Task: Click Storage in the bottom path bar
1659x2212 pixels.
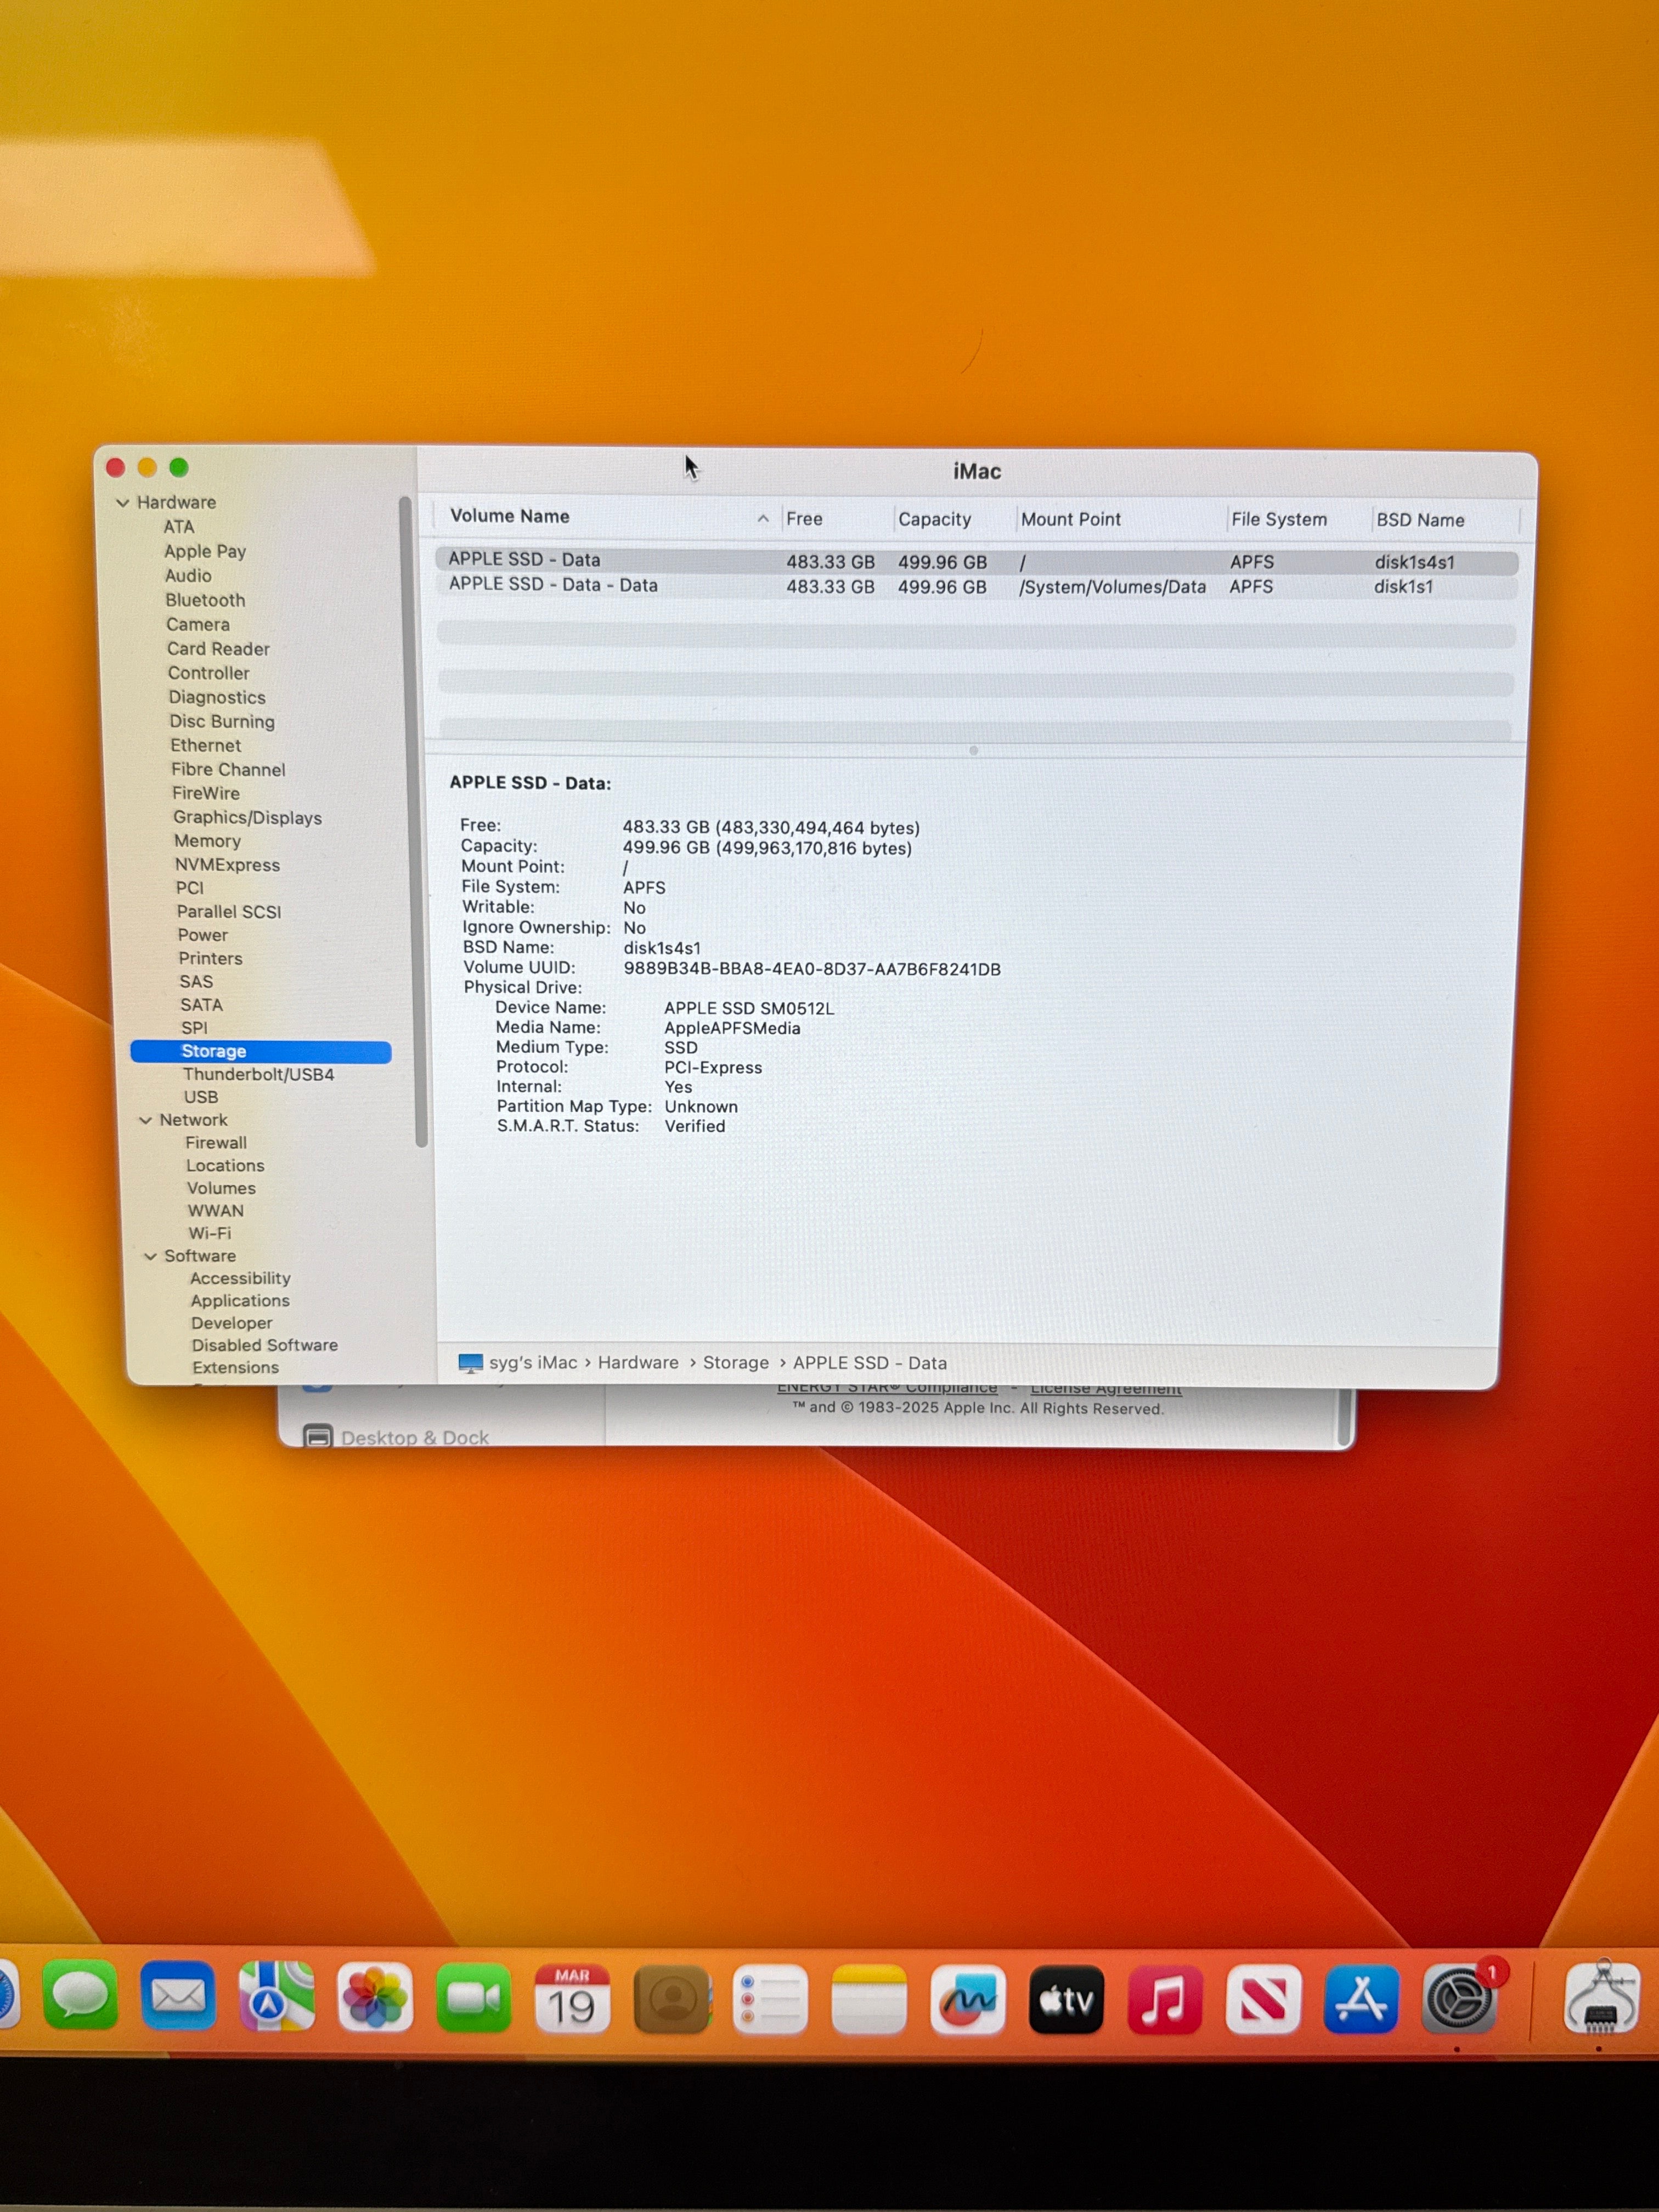Action: pos(736,1364)
